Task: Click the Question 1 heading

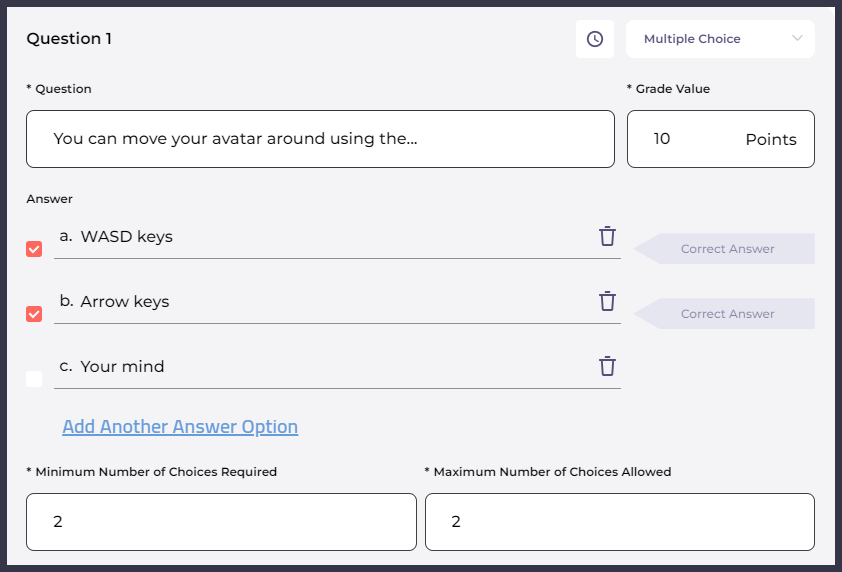Action: tap(69, 39)
